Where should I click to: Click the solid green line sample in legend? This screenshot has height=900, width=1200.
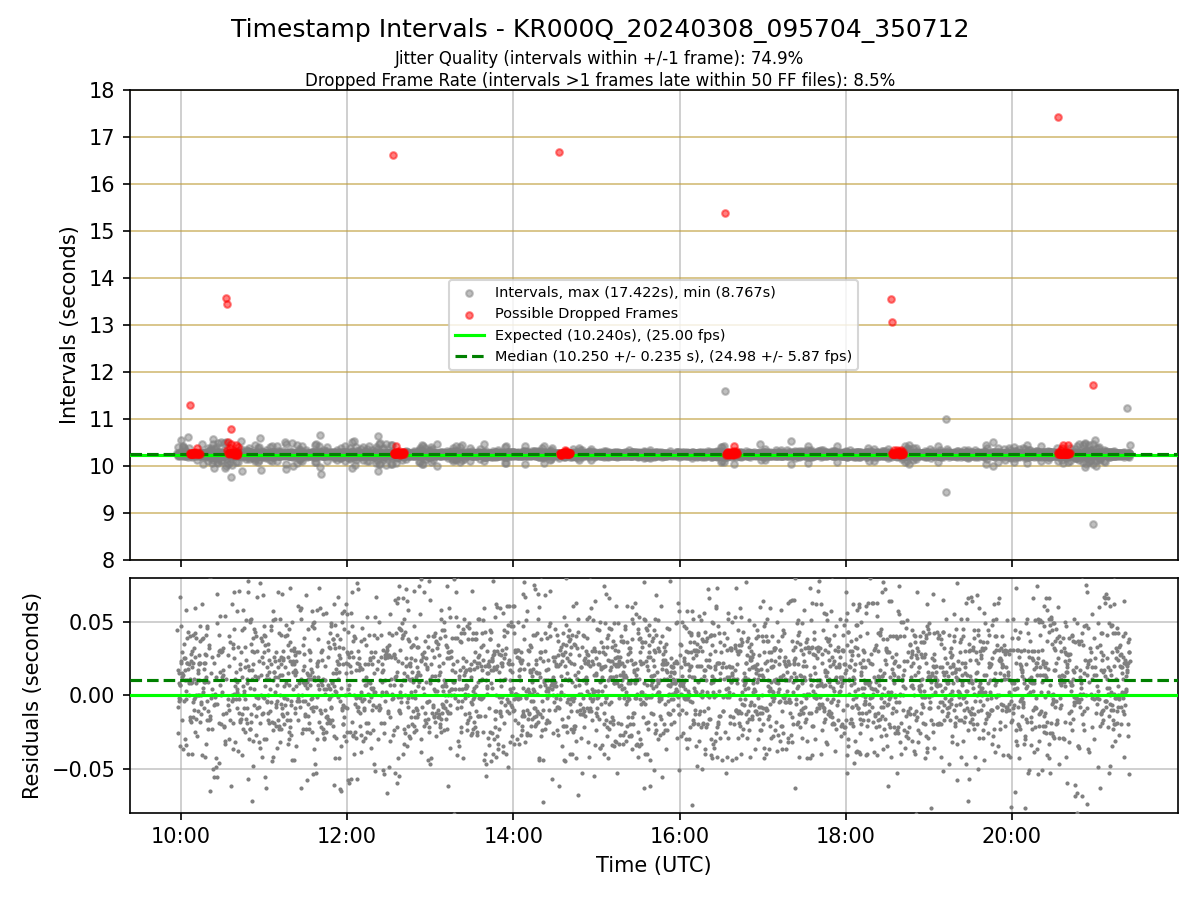pyautogui.click(x=470, y=335)
